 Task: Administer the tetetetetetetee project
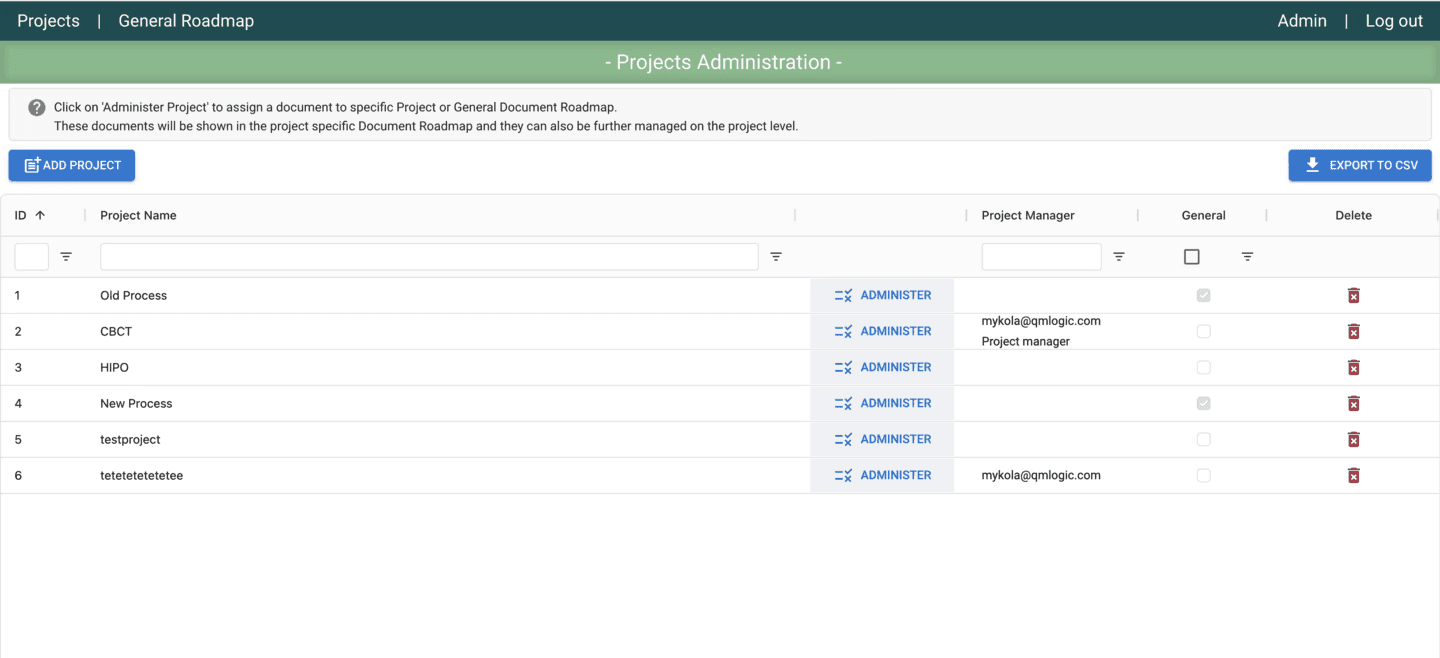882,475
